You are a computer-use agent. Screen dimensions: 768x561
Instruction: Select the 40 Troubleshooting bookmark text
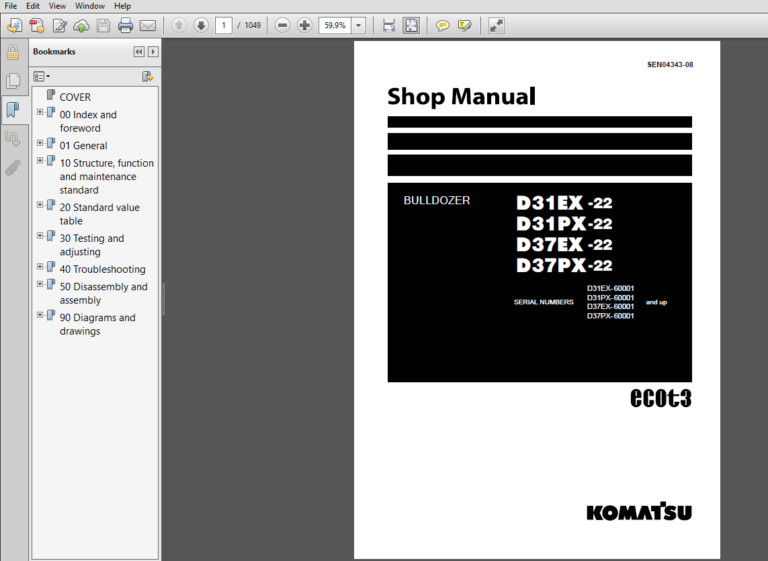(102, 269)
